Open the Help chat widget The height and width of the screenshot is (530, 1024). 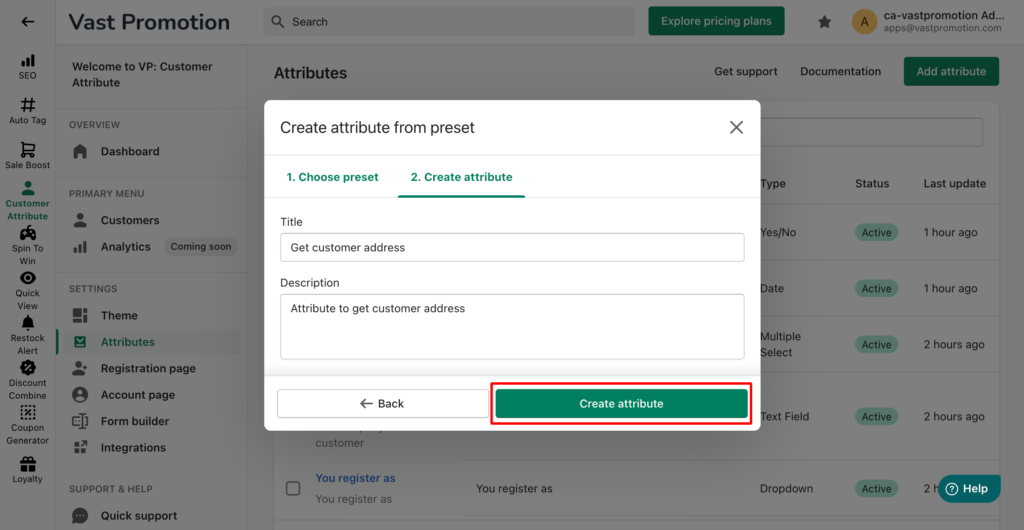[x=969, y=488]
